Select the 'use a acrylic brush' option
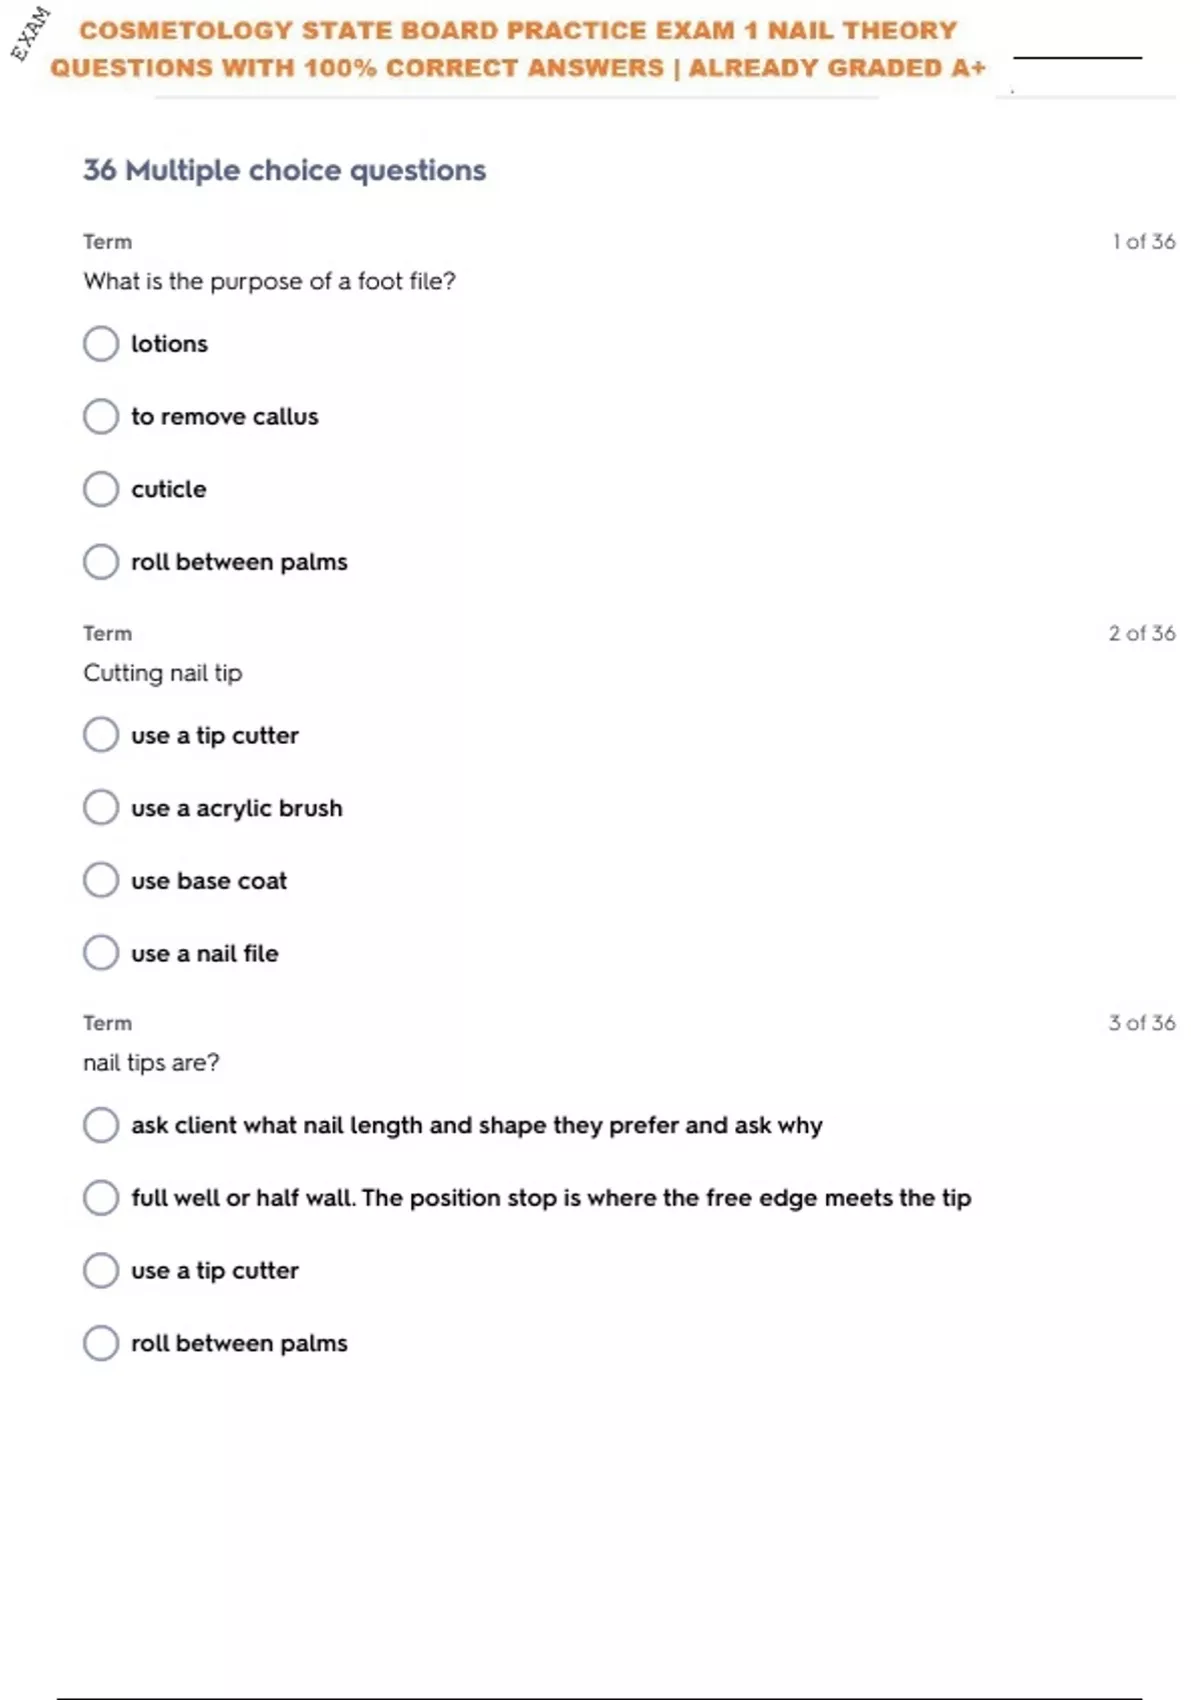Image resolution: width=1200 pixels, height=1700 pixels. click(101, 808)
